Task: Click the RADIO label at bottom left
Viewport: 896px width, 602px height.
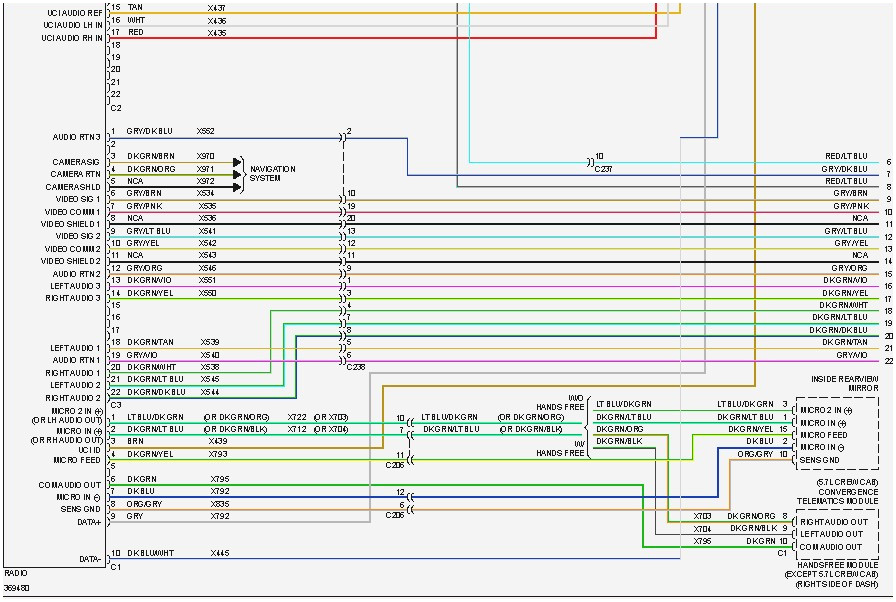Action: pyautogui.click(x=15, y=573)
